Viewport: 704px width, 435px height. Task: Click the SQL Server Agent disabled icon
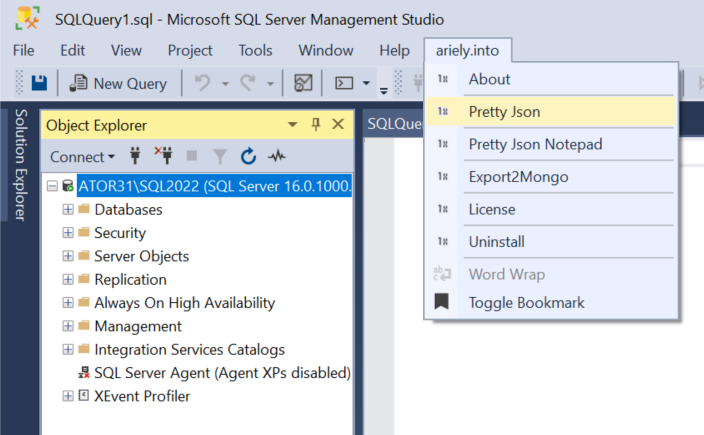tap(84, 372)
